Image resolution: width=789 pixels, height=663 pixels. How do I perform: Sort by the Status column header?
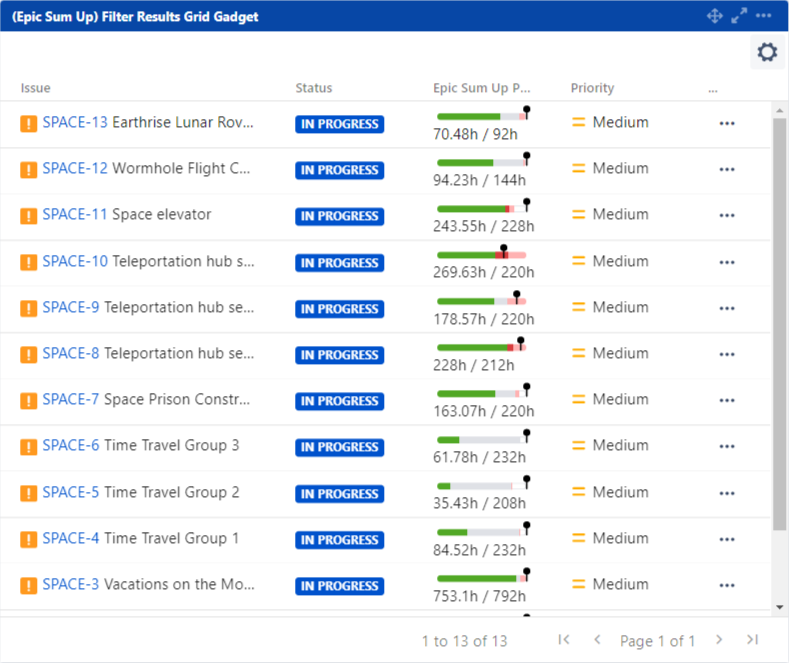[314, 88]
